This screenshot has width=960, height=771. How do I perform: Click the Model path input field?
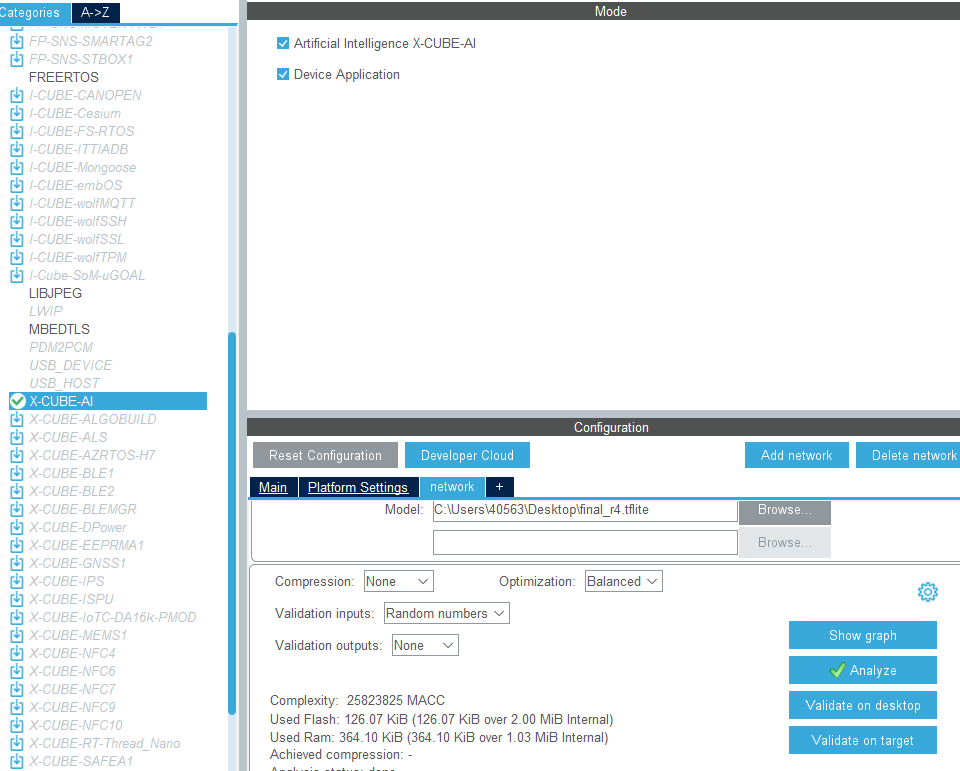(585, 510)
